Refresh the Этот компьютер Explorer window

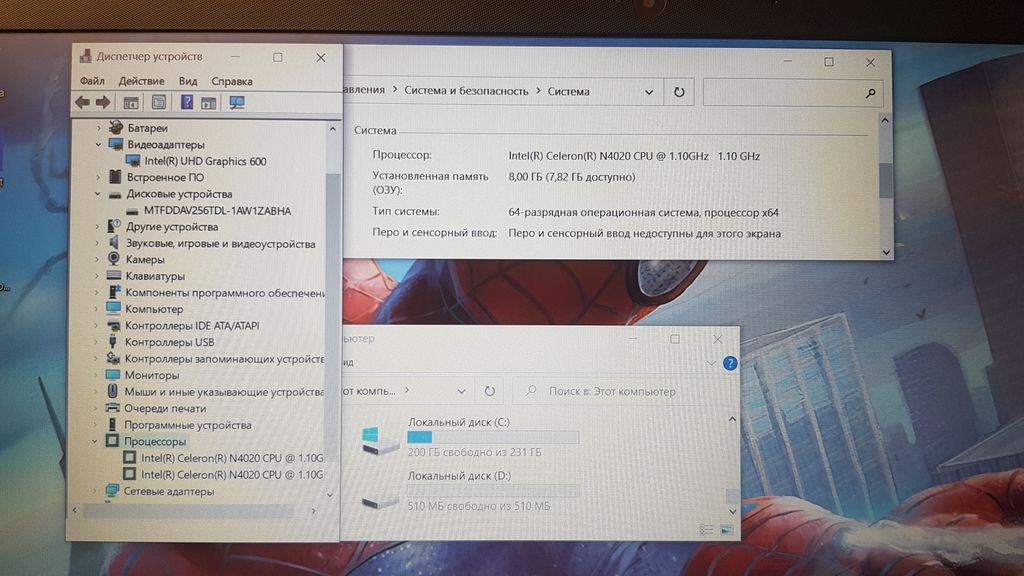point(489,391)
